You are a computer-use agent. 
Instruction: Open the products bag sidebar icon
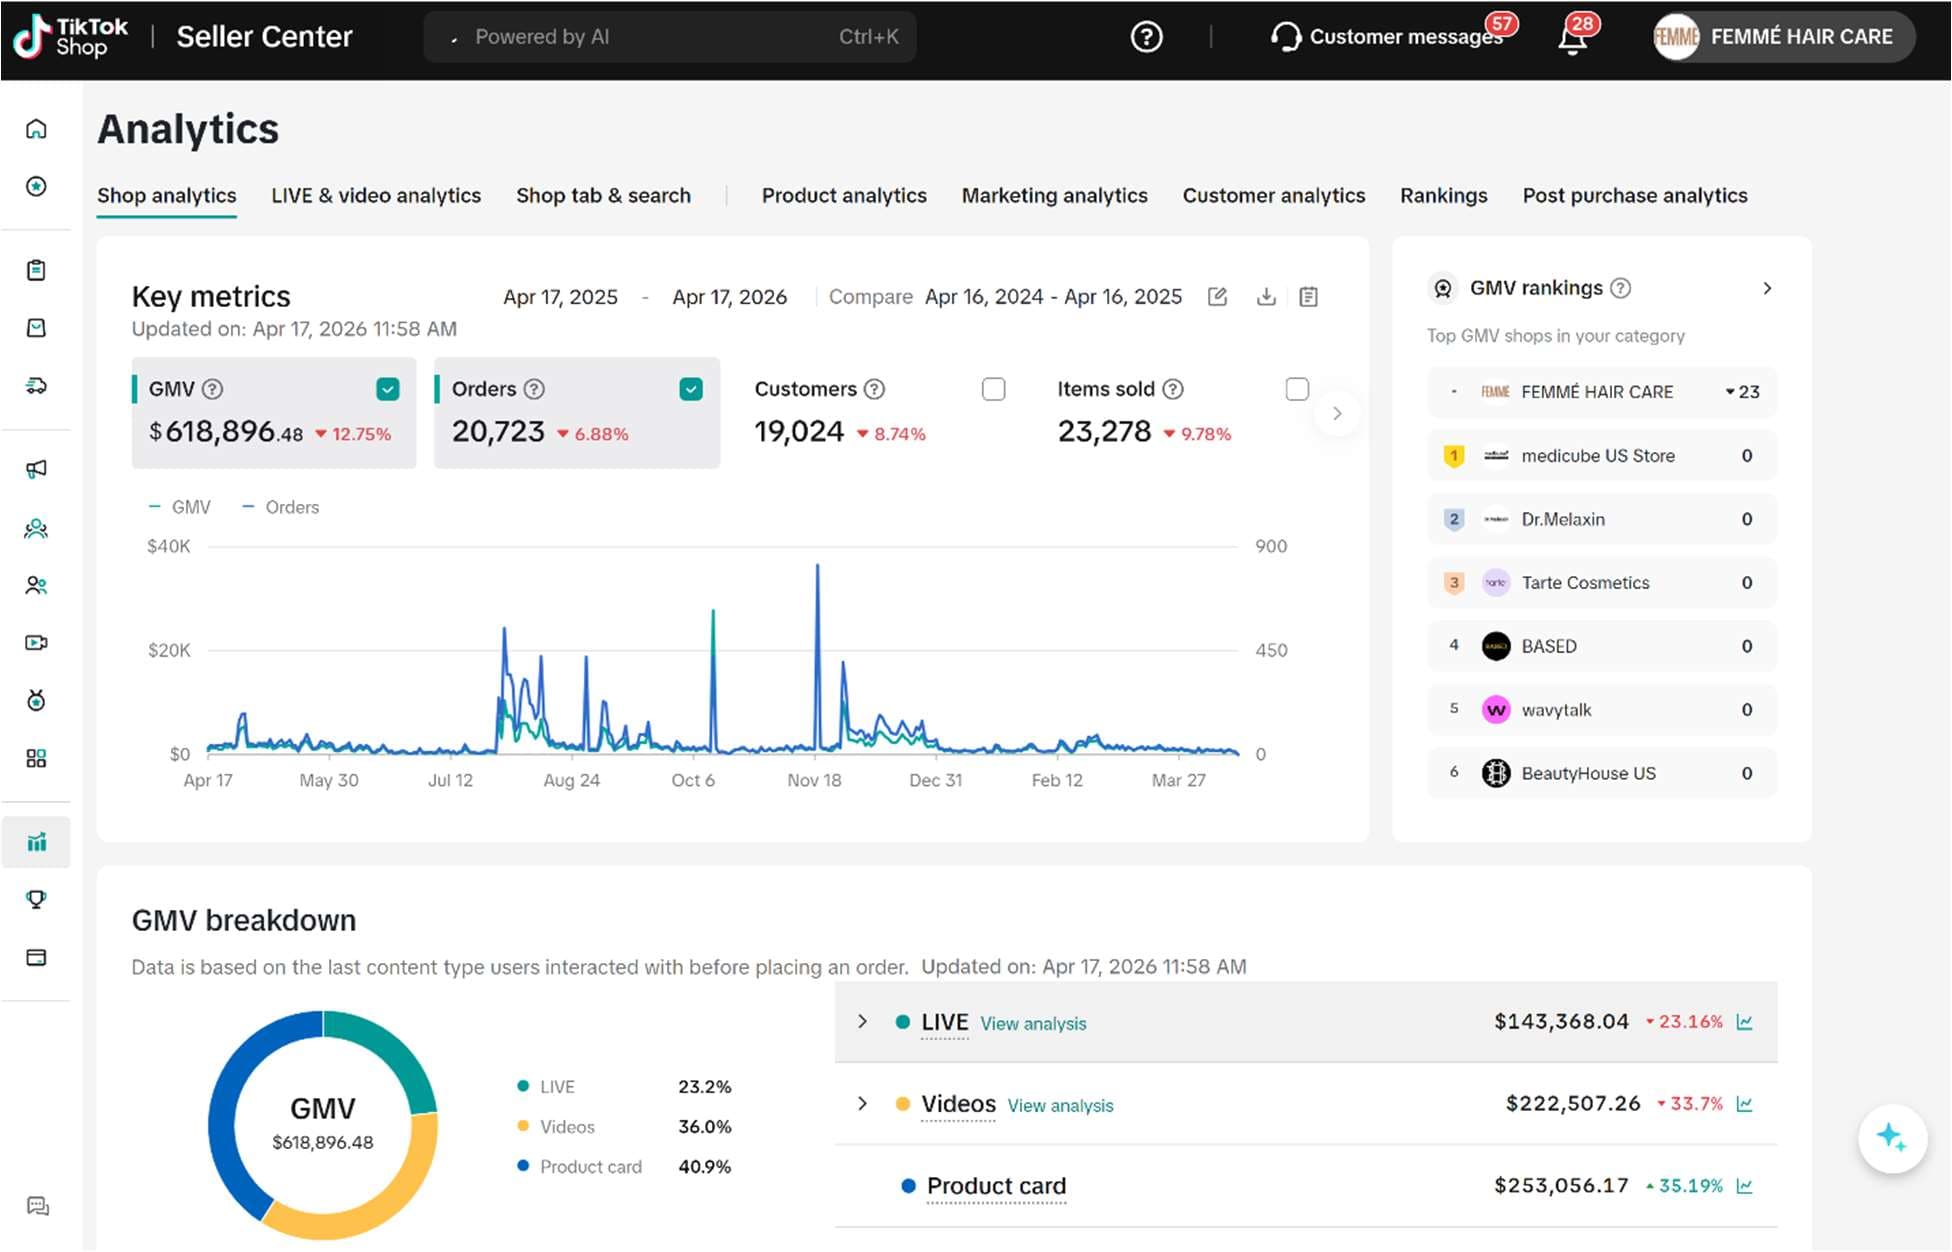coord(36,328)
